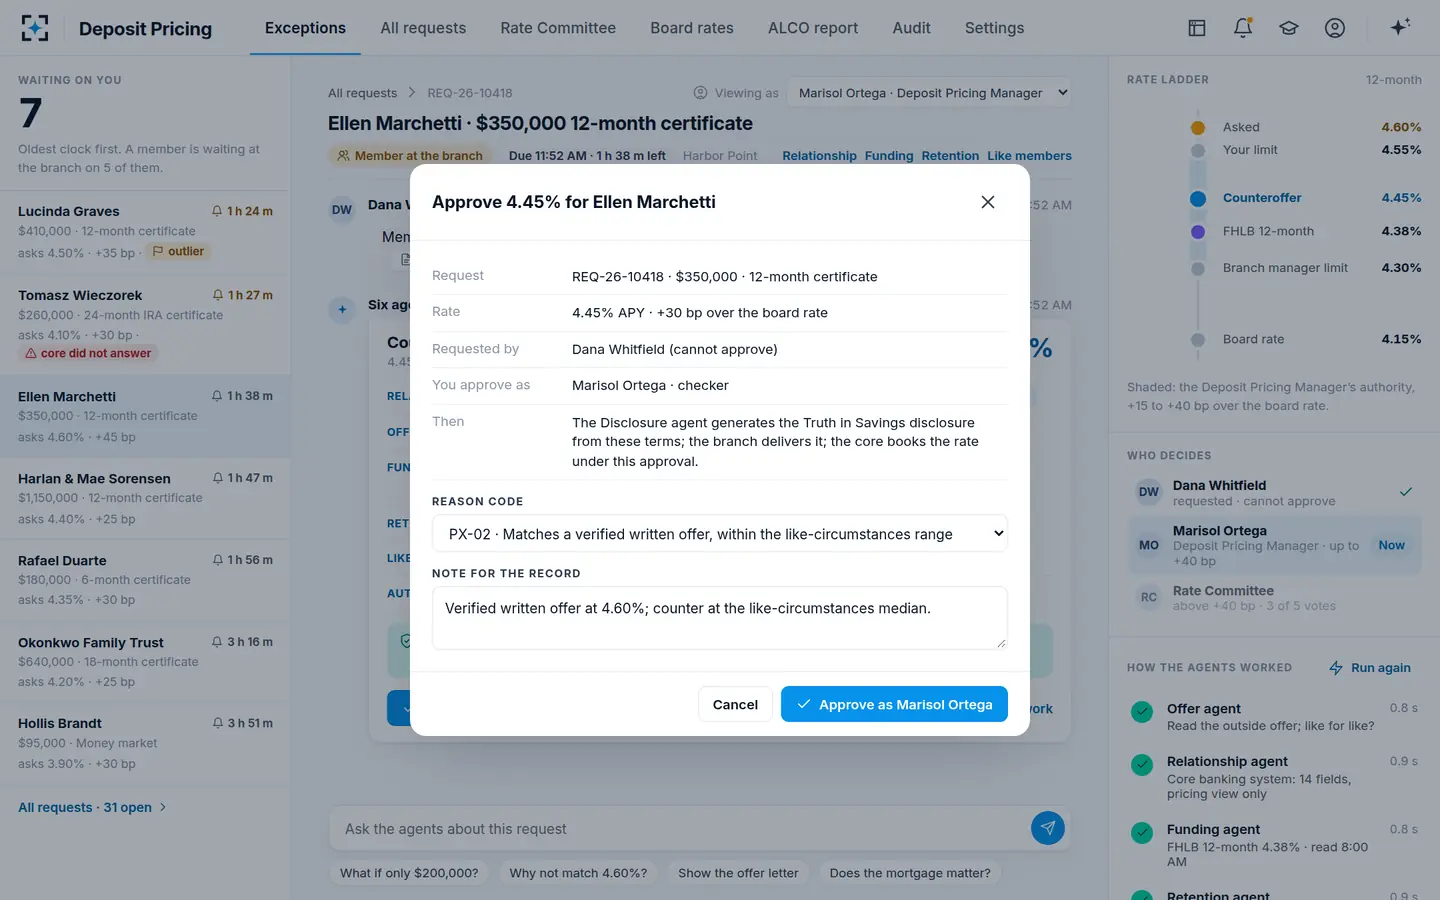Open the user profile icon

coord(1335,28)
